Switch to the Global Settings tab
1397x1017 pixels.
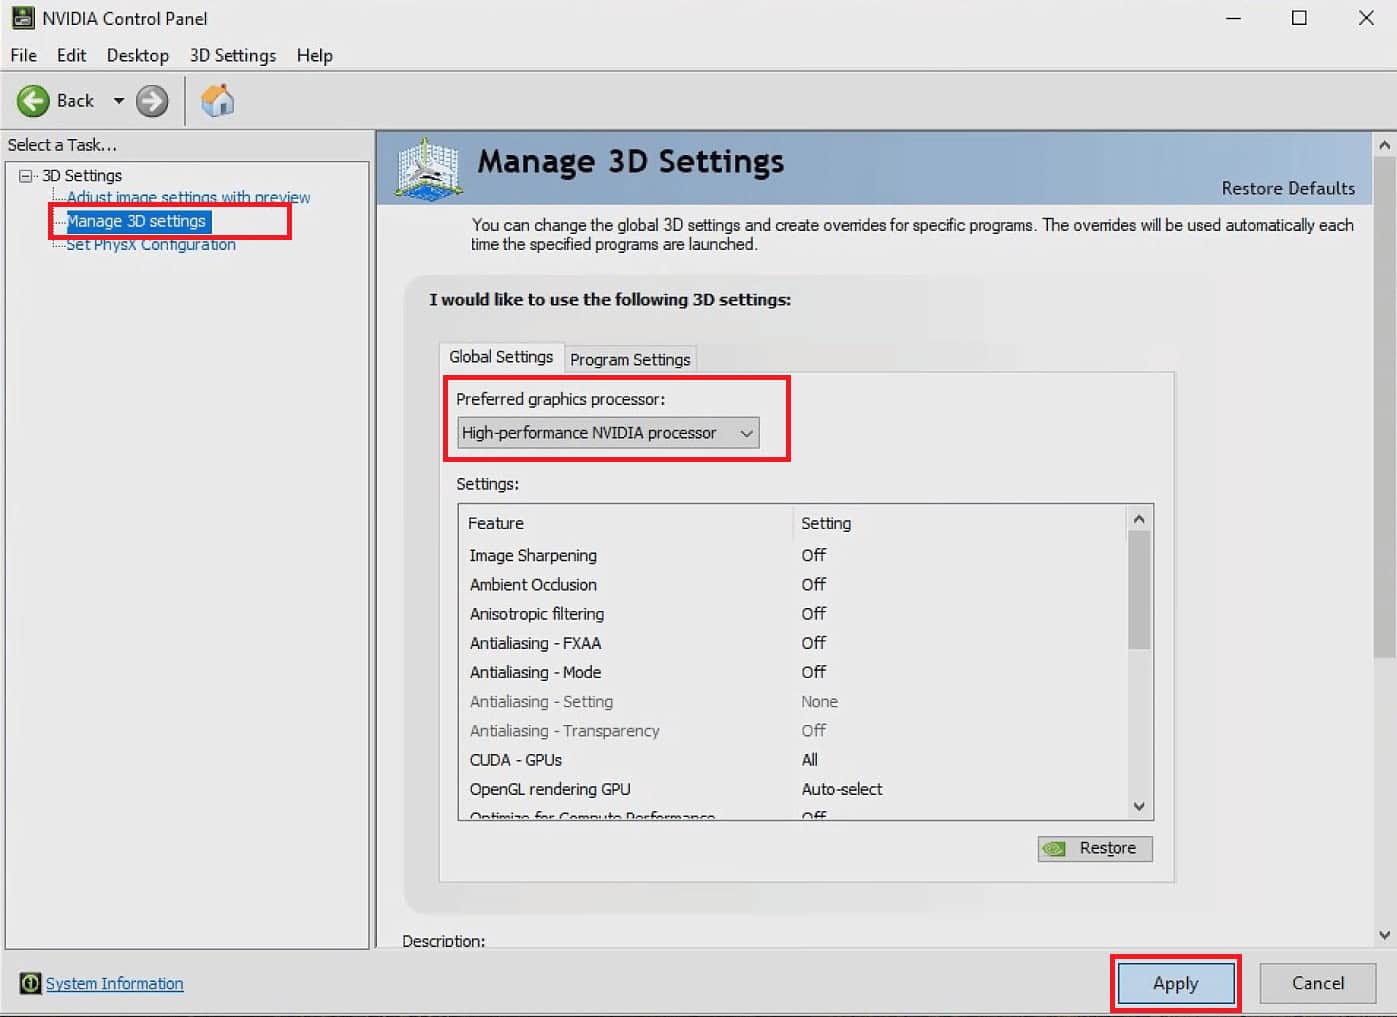click(501, 357)
